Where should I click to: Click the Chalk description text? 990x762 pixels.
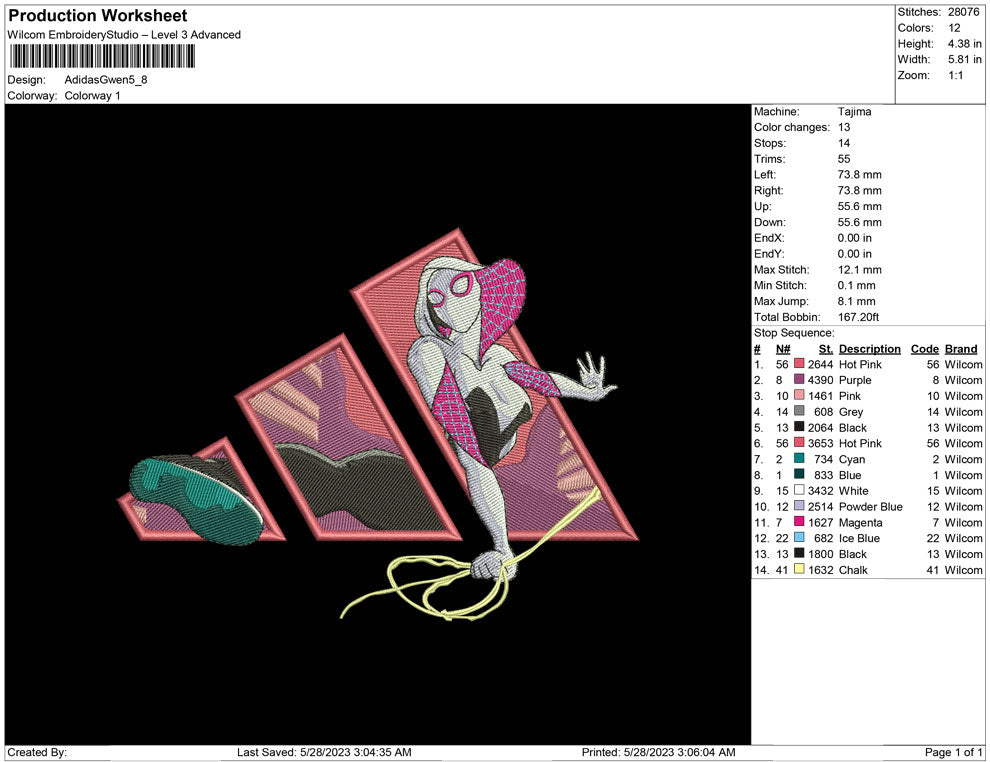pos(853,569)
